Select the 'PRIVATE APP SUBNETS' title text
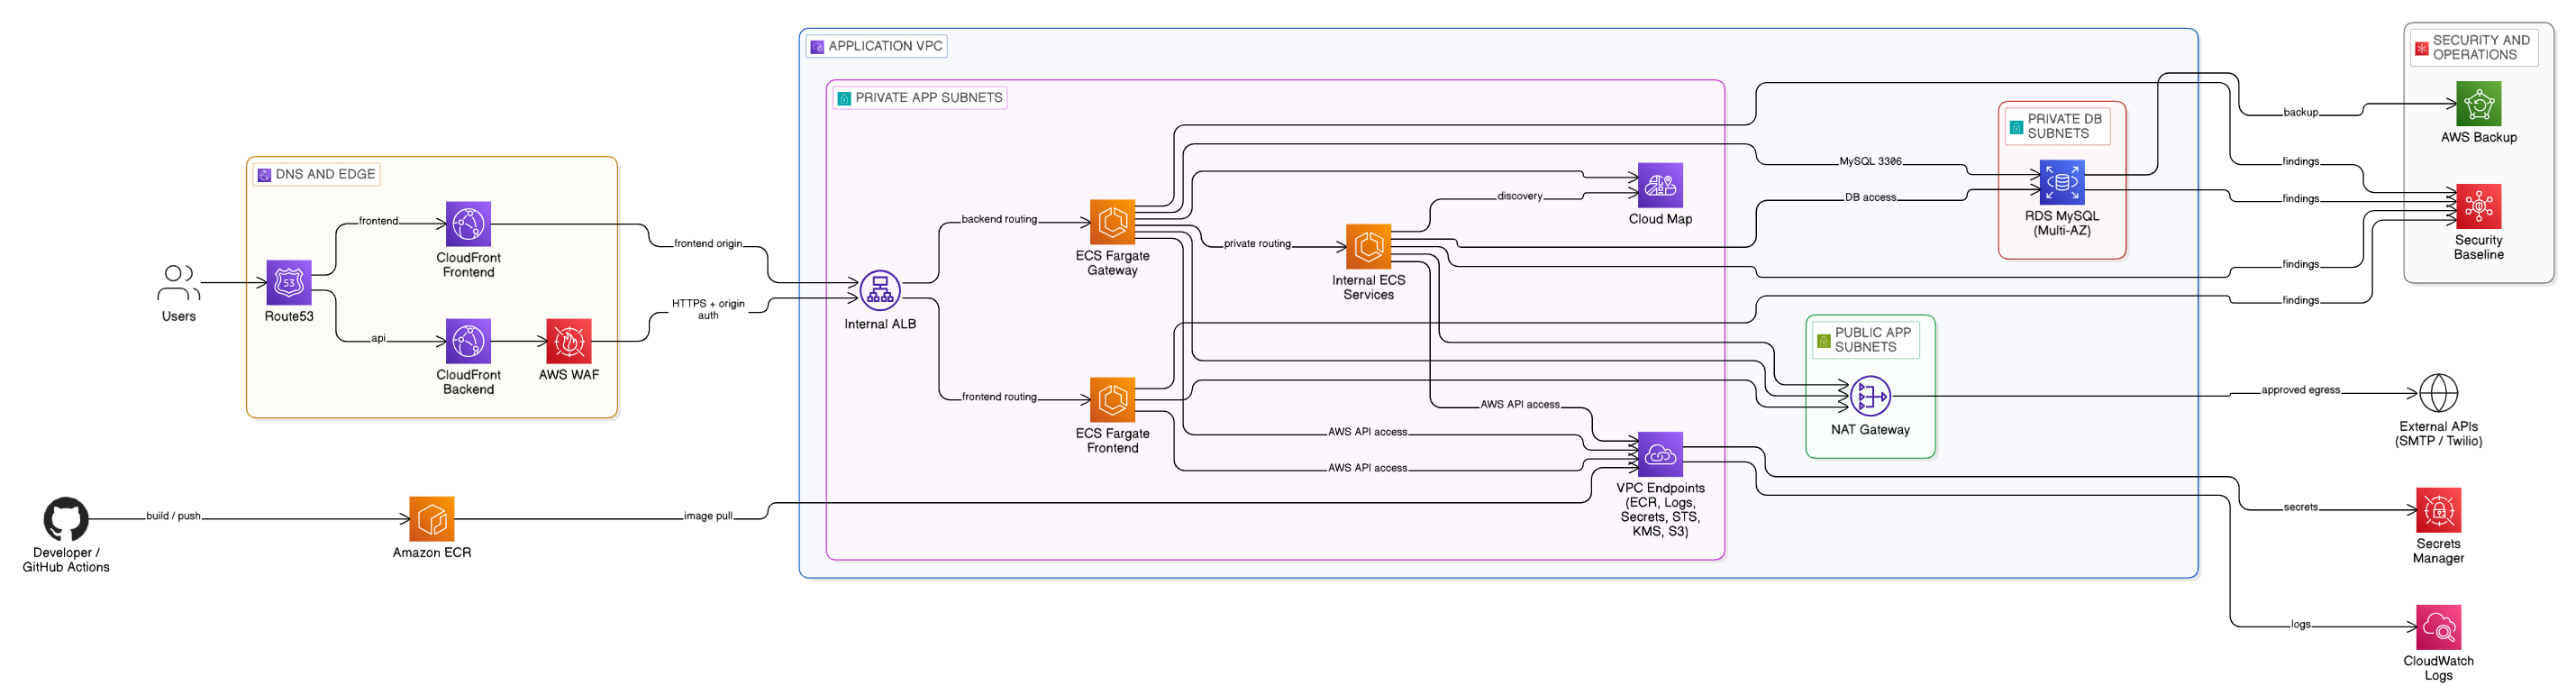The image size is (2576, 695). (929, 98)
